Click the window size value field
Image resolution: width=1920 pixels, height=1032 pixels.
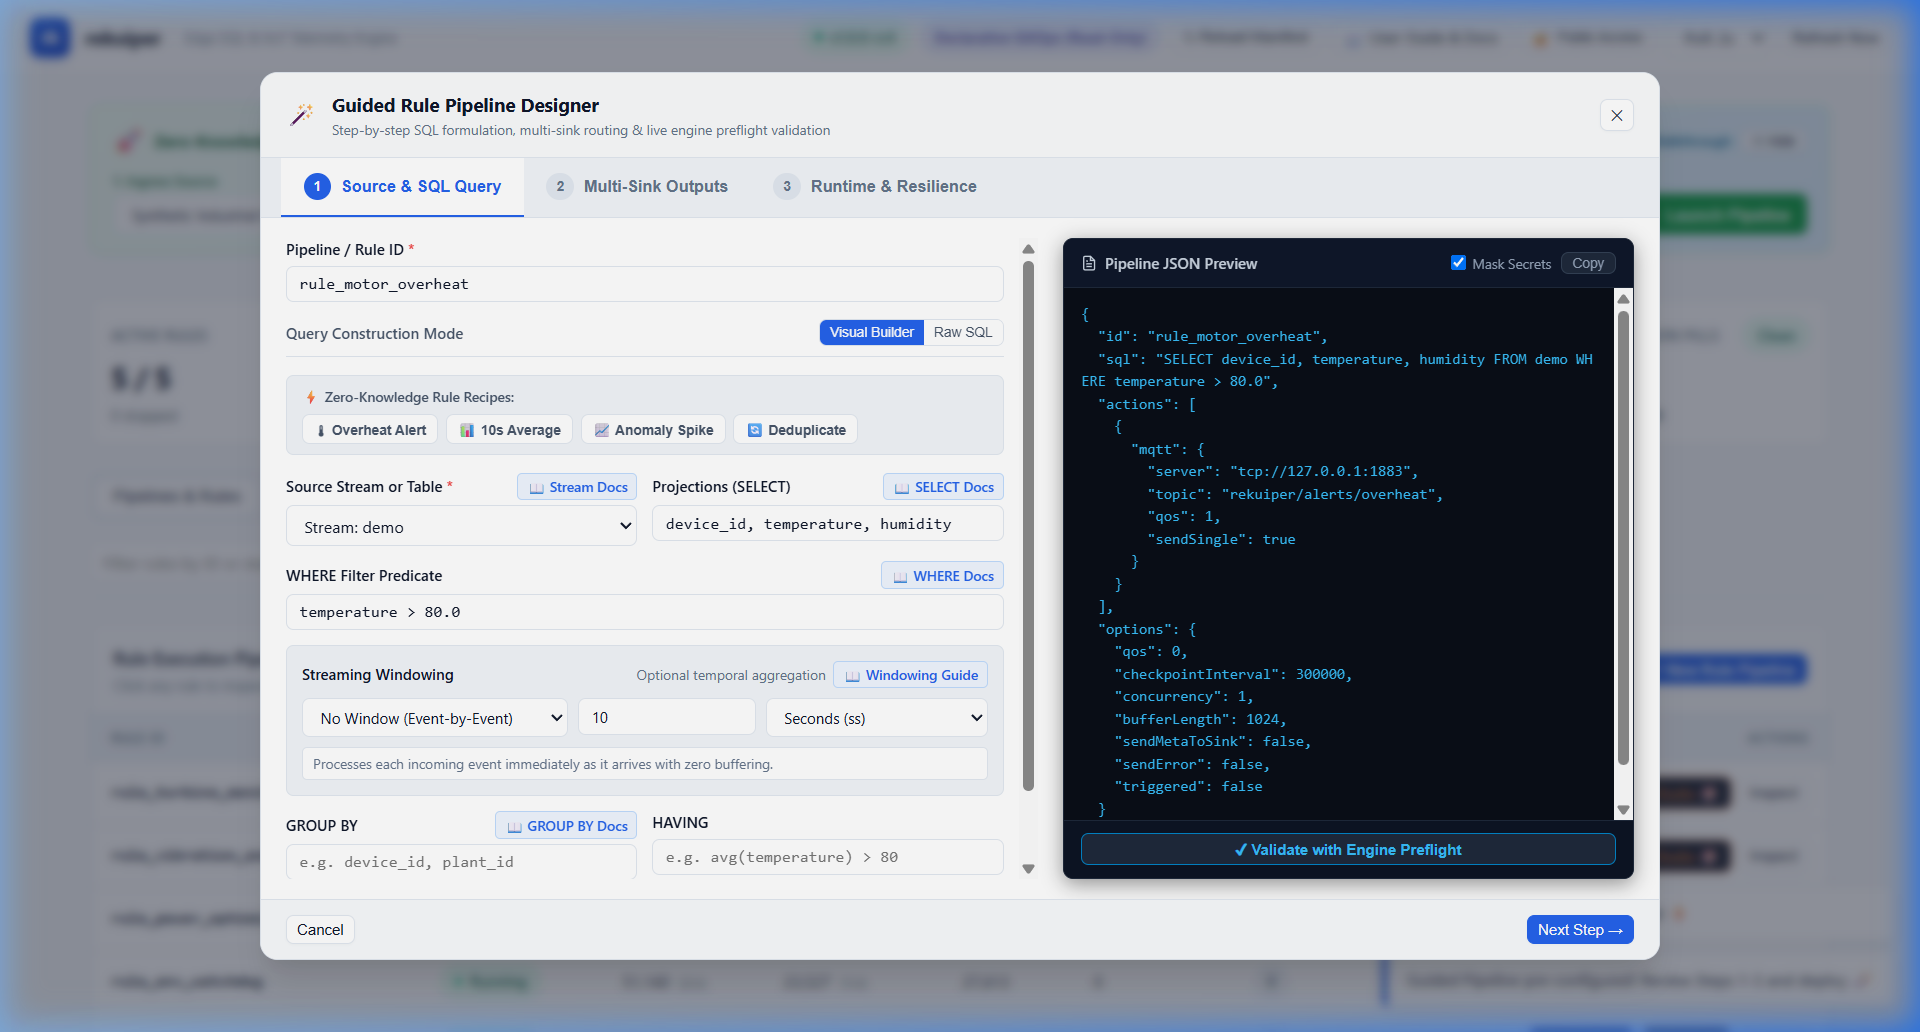click(x=667, y=717)
